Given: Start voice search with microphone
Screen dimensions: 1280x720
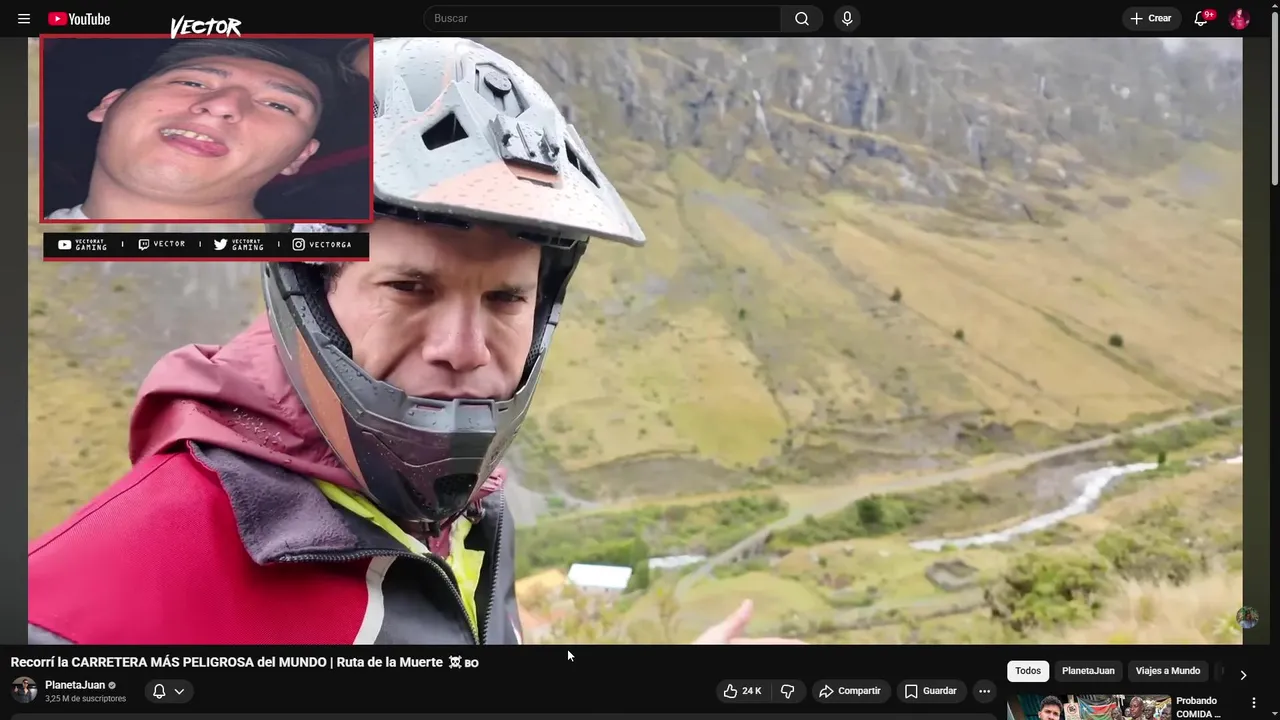Looking at the screenshot, I should click(847, 19).
